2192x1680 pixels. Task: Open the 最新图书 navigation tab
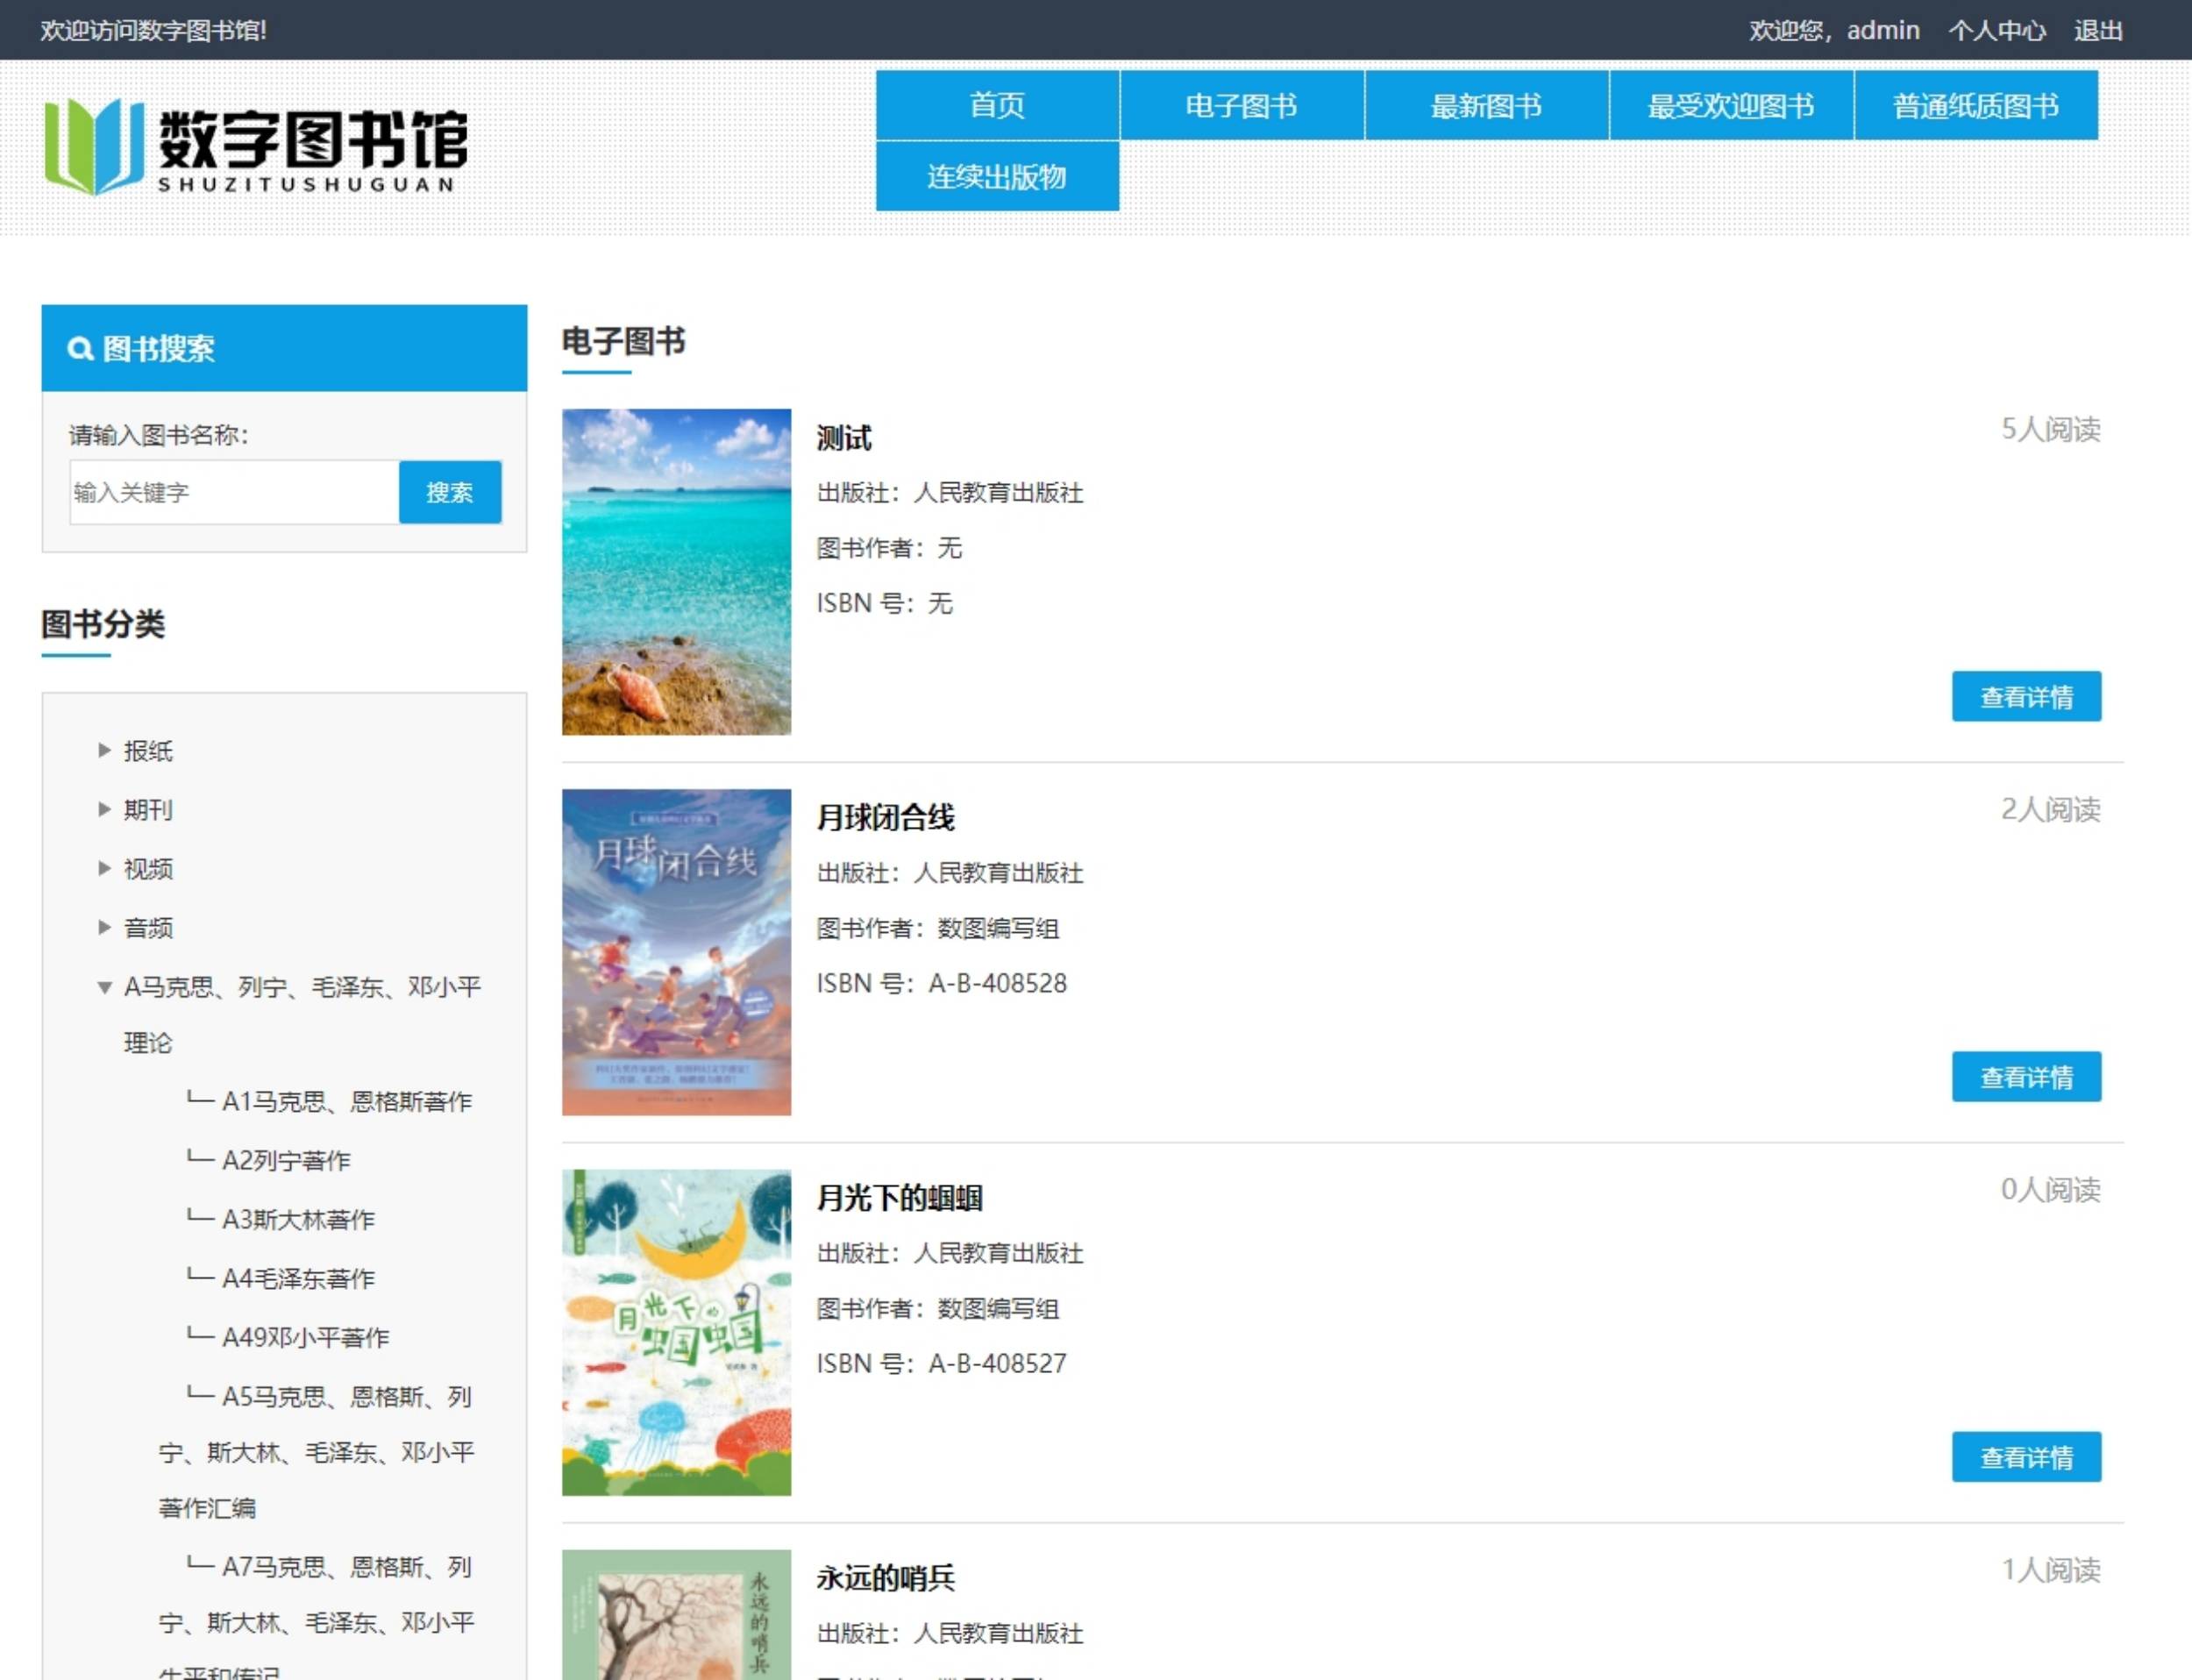click(x=1486, y=105)
